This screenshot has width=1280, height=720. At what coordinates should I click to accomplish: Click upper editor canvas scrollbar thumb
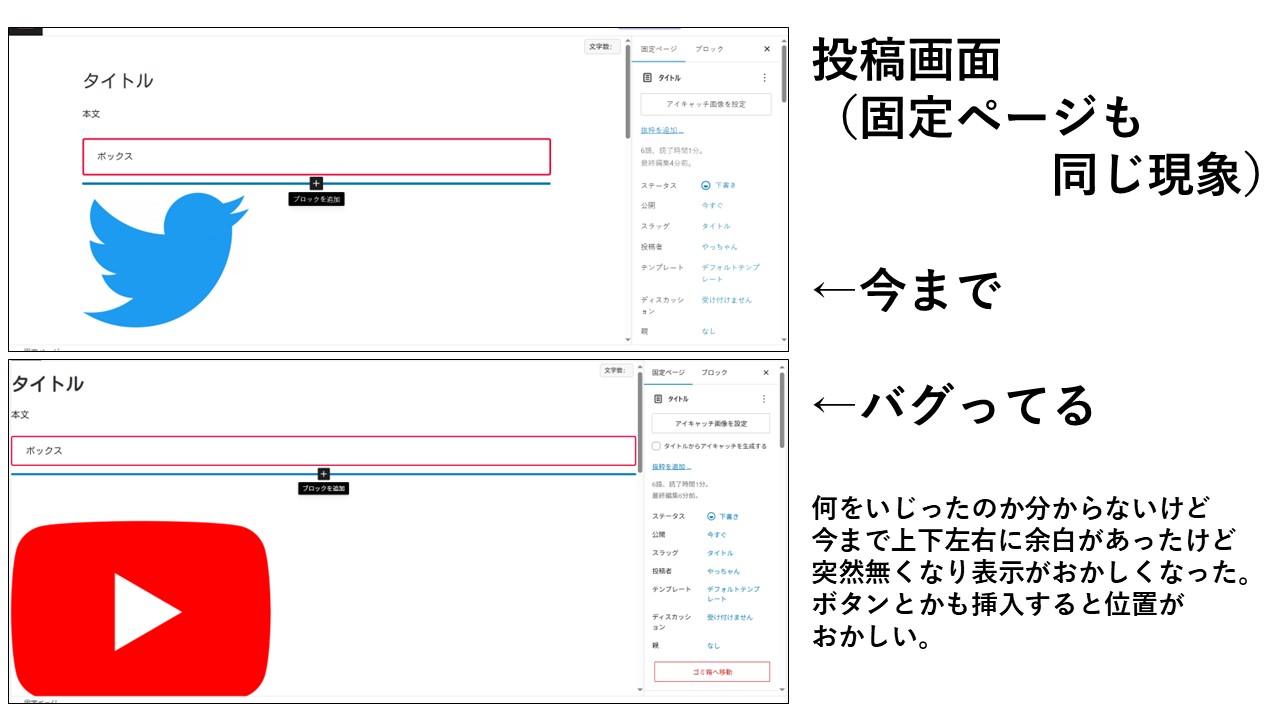627,90
